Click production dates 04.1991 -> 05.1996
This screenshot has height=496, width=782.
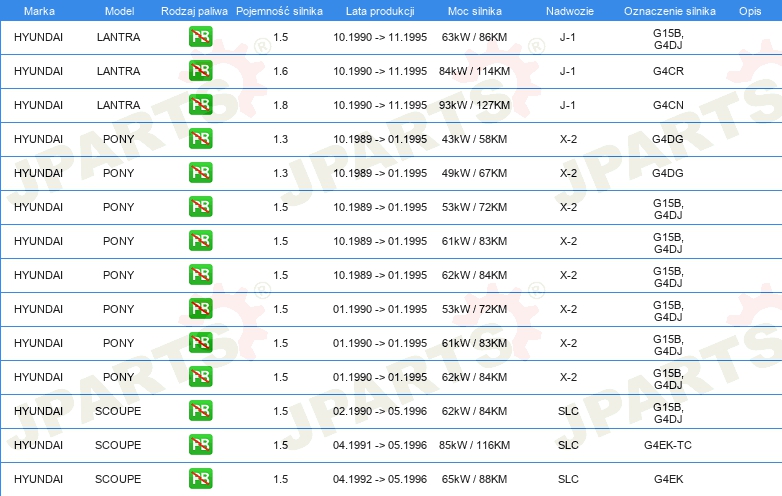click(x=380, y=445)
